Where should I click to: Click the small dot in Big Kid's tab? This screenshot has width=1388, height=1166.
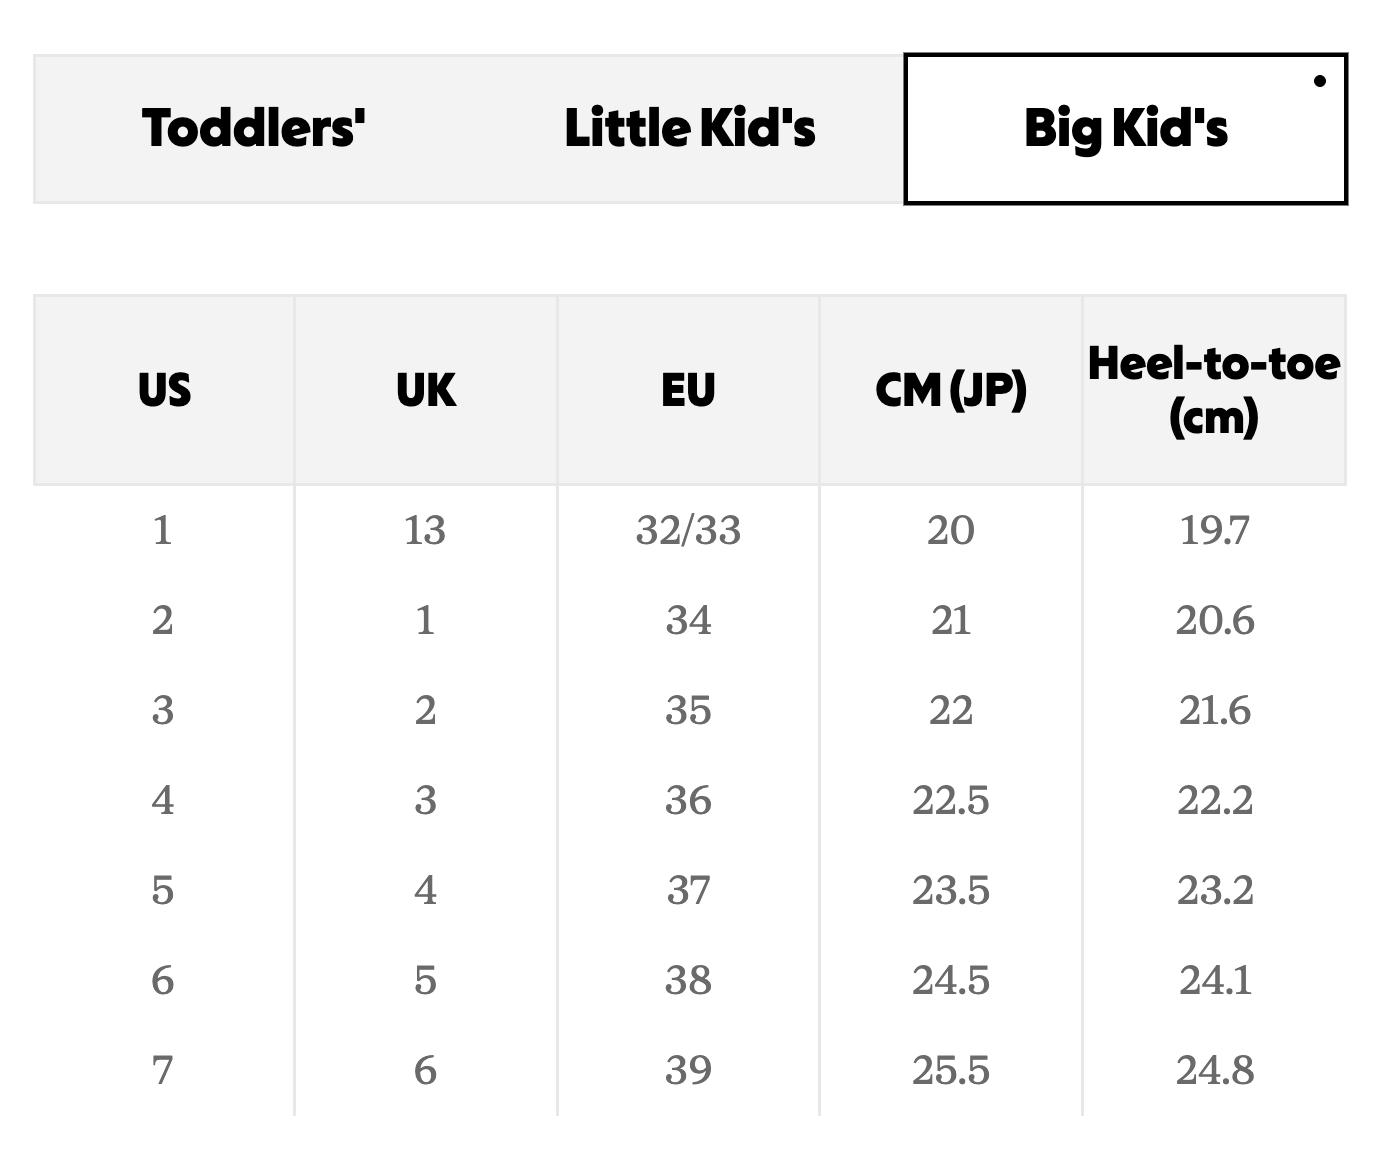coord(1320,81)
